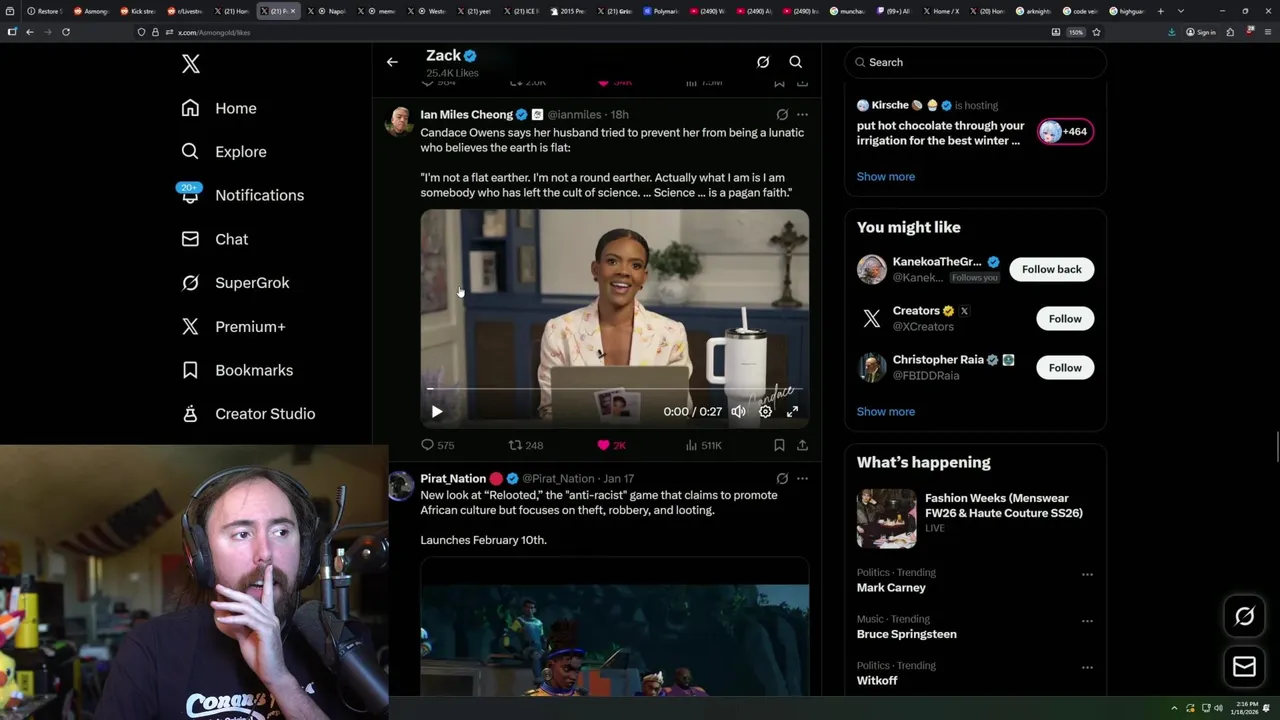Viewport: 1280px width, 720px height.
Task: Click the Search input field
Action: (975, 62)
